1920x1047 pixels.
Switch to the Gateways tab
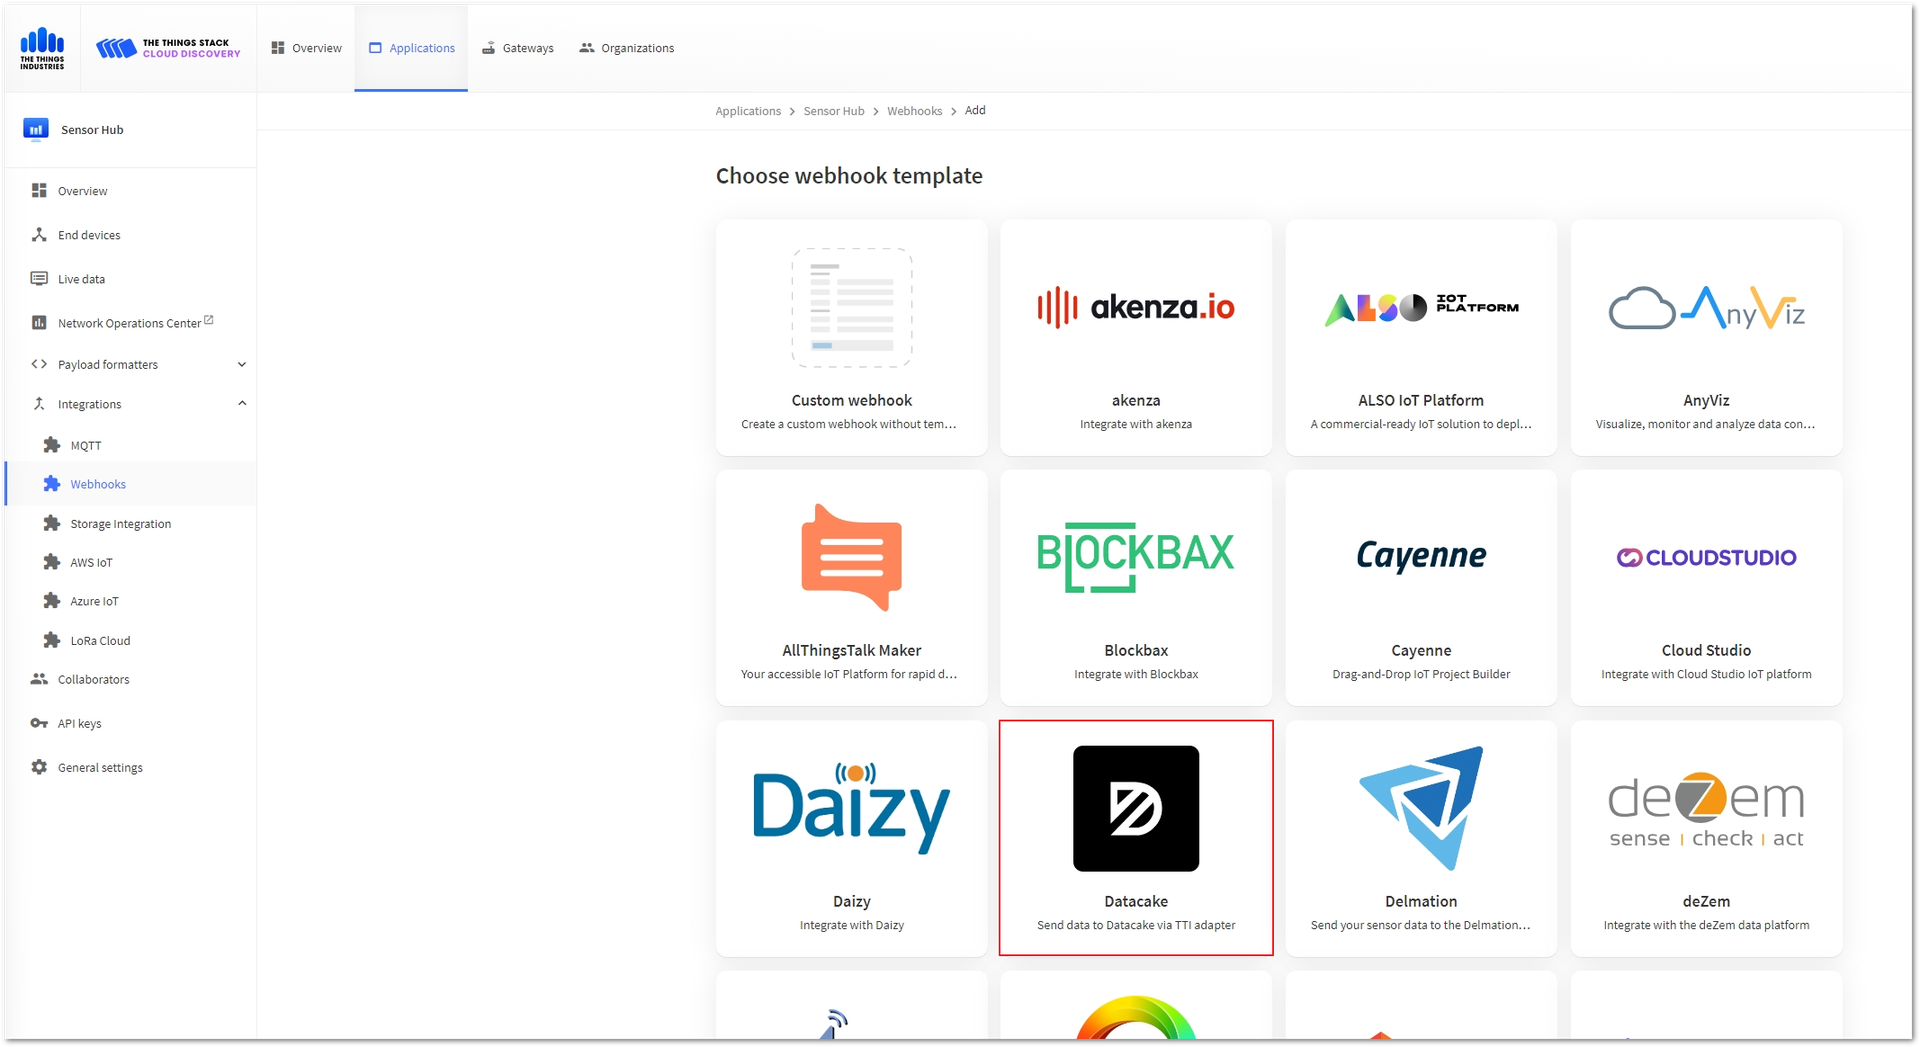click(518, 48)
